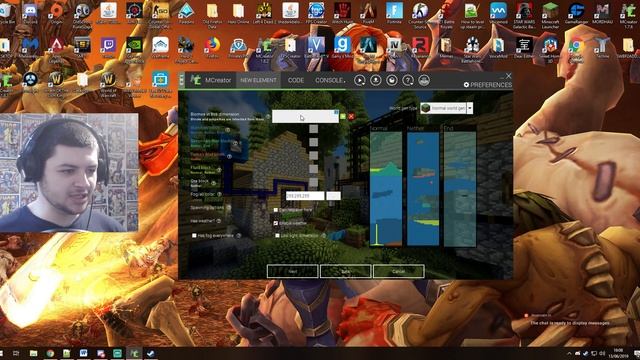Image resolution: width=640 pixels, height=360 pixels.
Task: Open Word from the taskbar
Action: [x=84, y=353]
